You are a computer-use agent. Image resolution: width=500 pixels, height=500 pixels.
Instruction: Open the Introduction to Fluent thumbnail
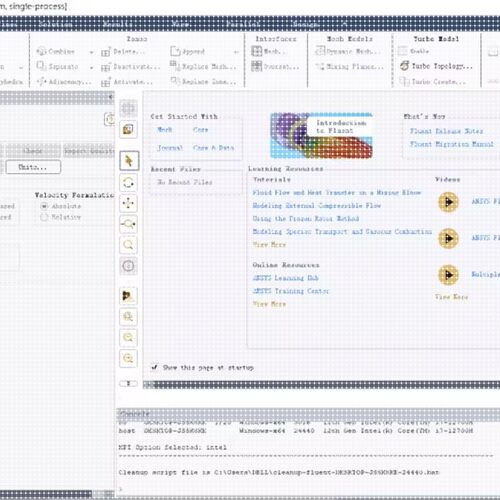321,135
